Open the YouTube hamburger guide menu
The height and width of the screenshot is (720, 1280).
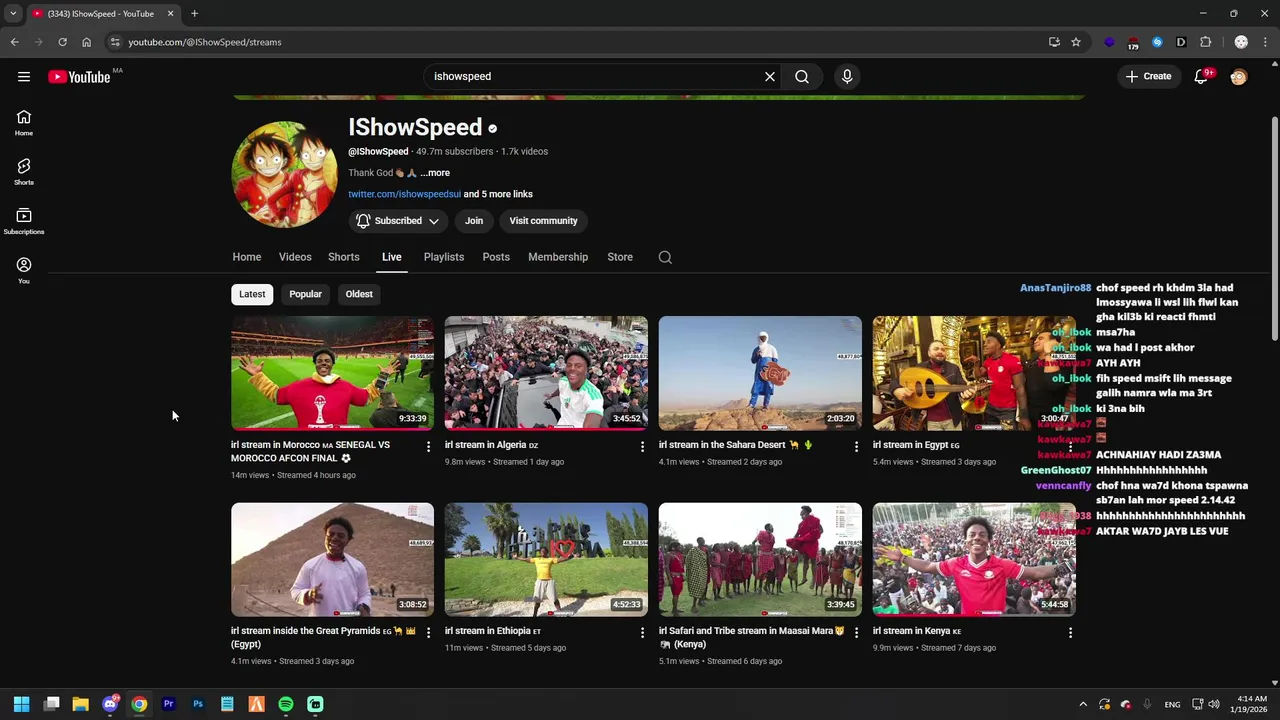[x=24, y=77]
